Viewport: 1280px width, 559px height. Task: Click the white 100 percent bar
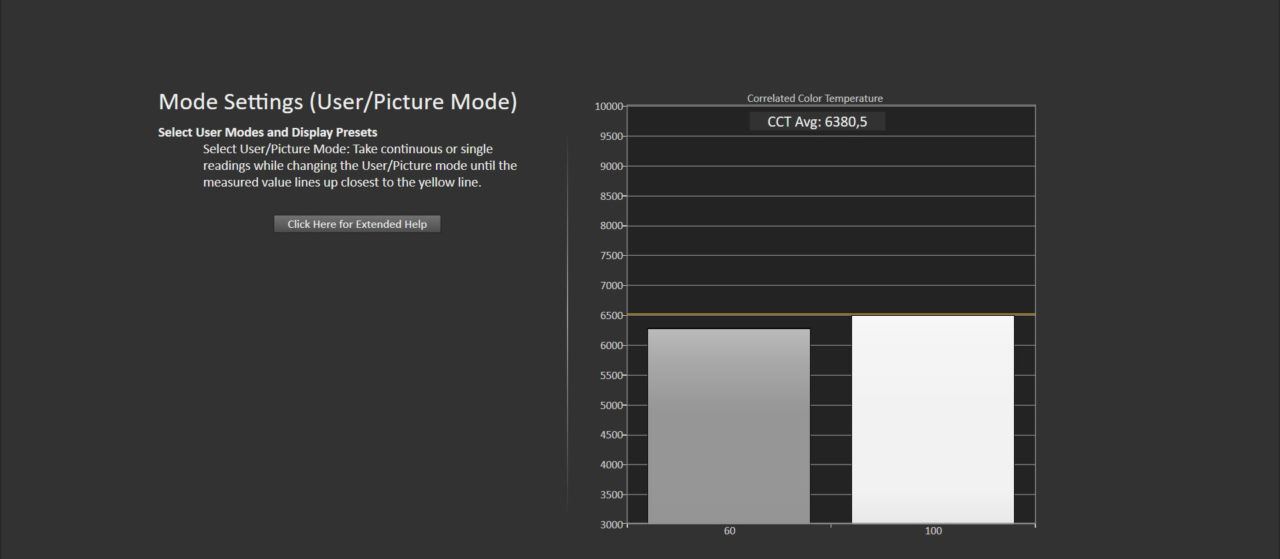[932, 419]
